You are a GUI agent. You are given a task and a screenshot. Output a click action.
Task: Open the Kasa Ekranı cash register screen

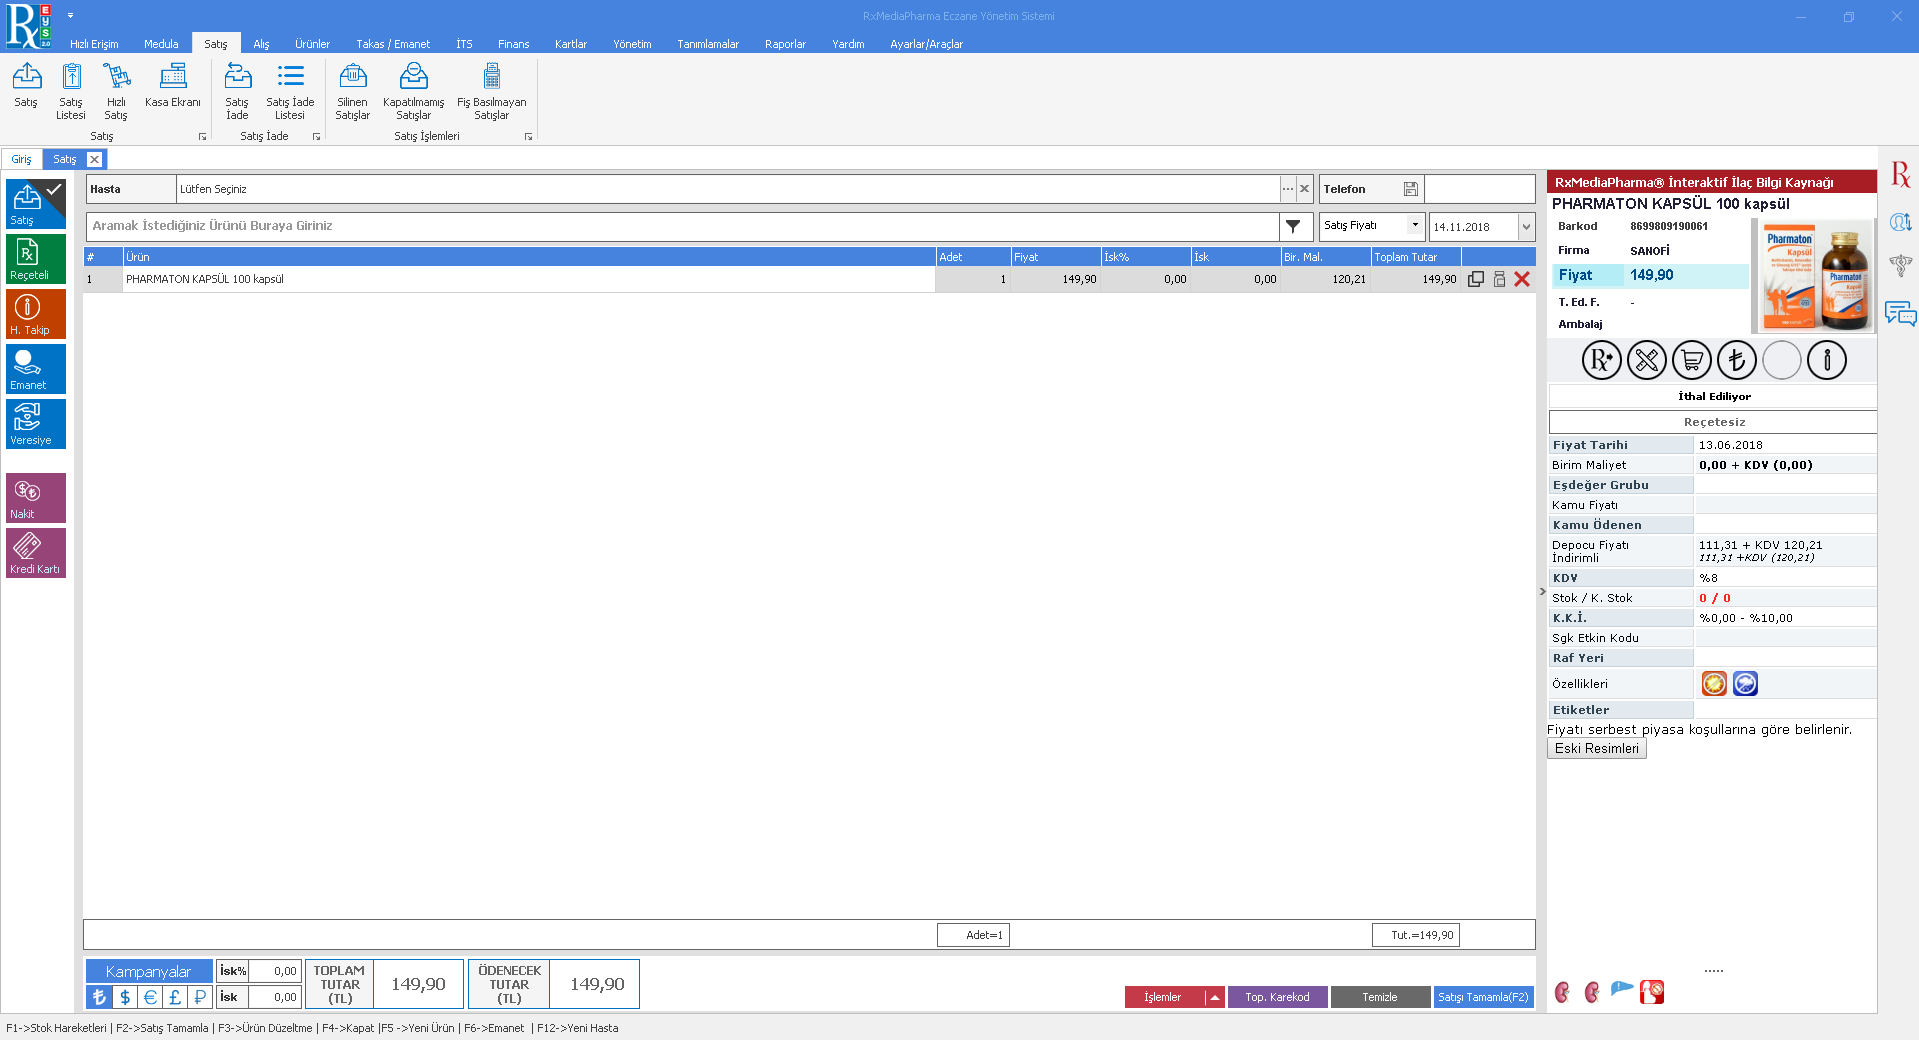click(x=172, y=87)
